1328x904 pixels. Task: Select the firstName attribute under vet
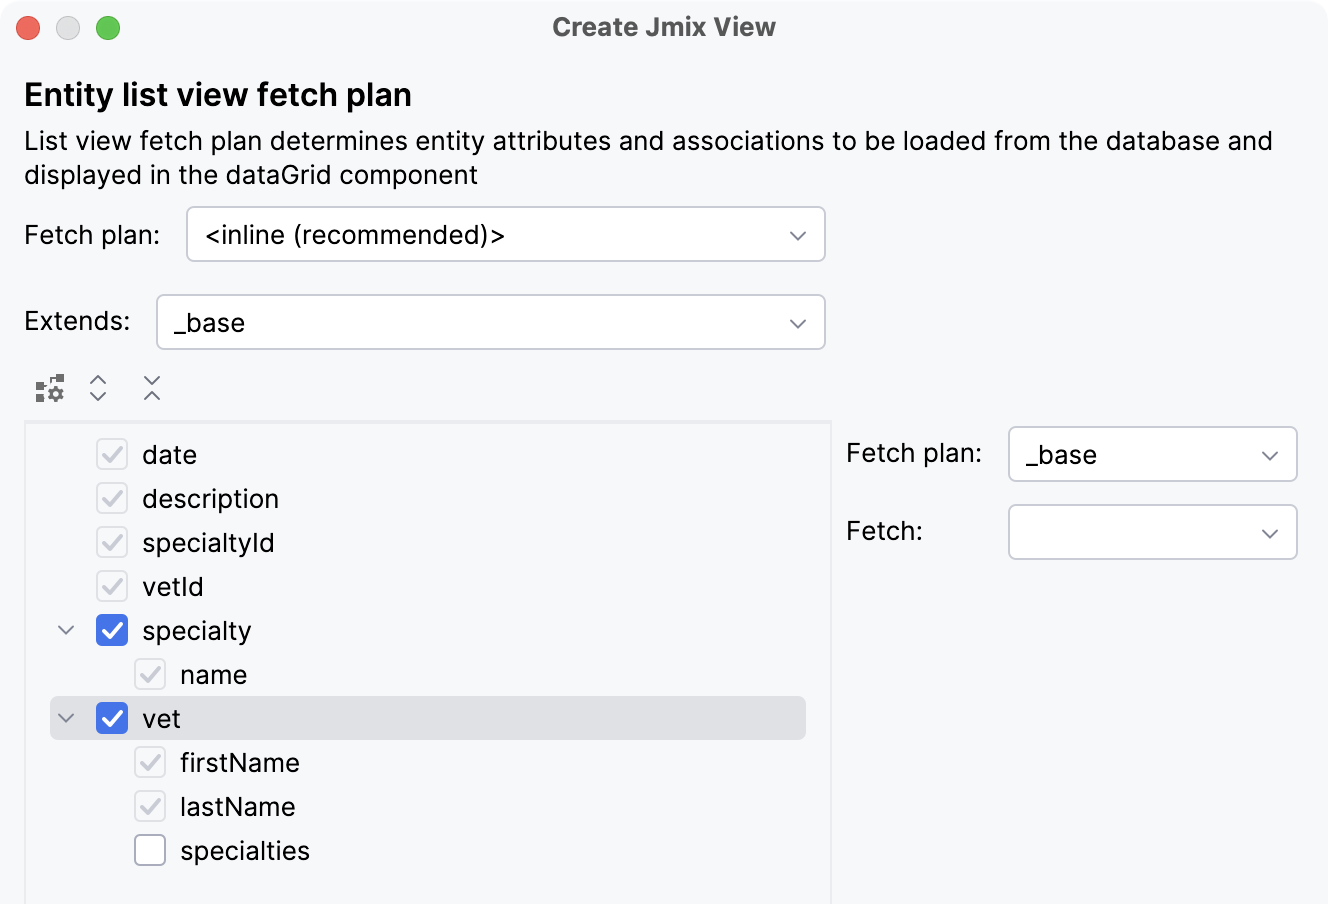[x=240, y=763]
